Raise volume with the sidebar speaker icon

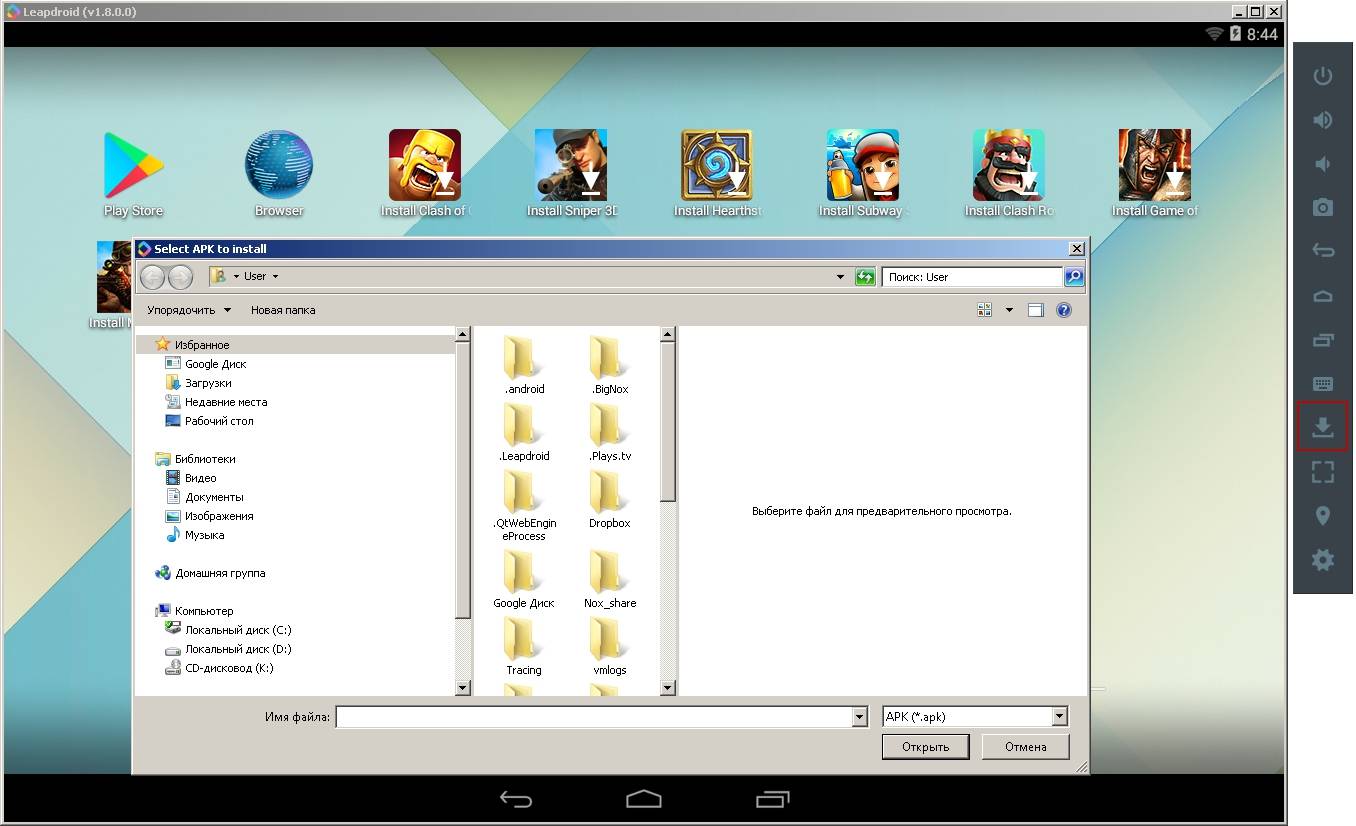(x=1322, y=120)
